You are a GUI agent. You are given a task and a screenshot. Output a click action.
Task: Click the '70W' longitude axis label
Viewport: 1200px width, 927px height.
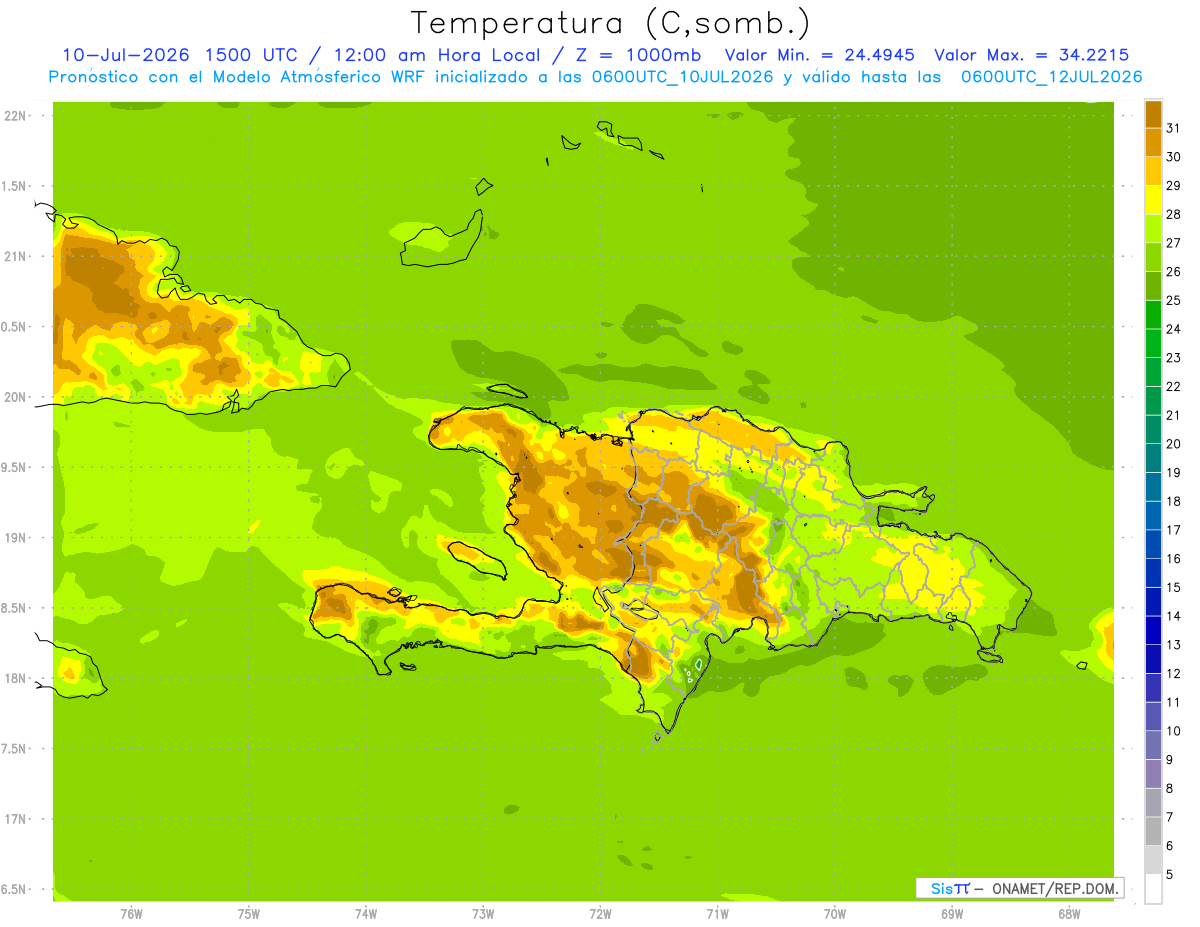tap(835, 914)
